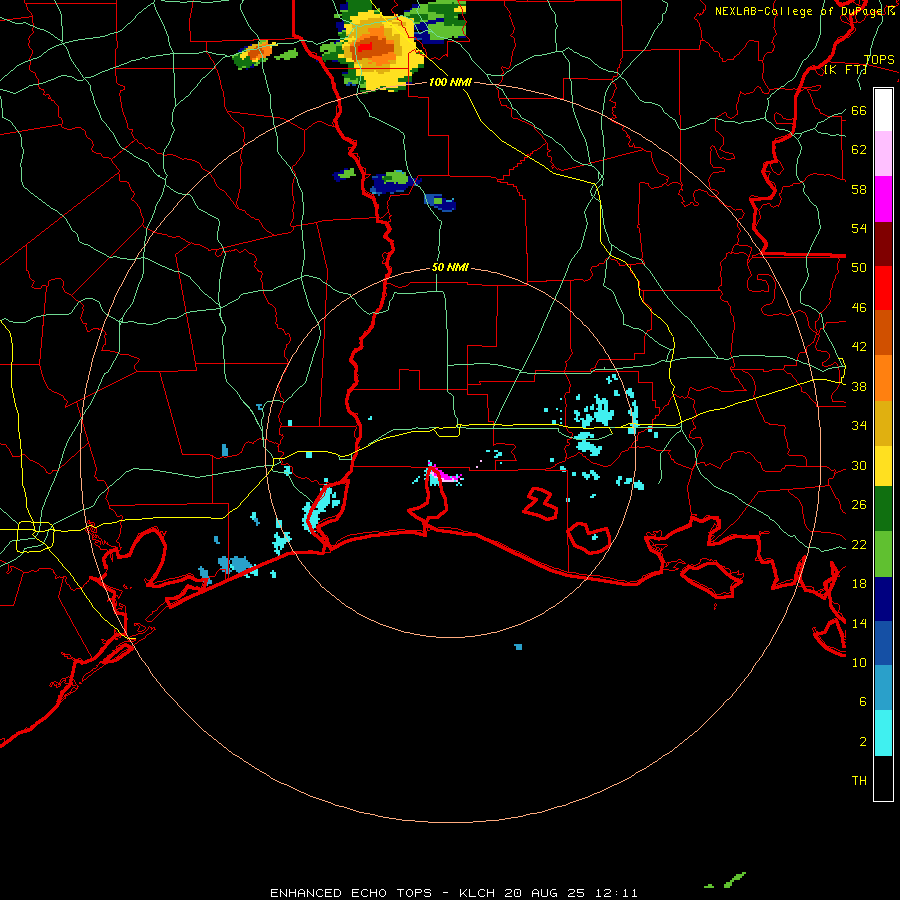Screen dimensions: 900x900
Task: Select the light green legend swatch
Action: pyautogui.click(x=883, y=554)
